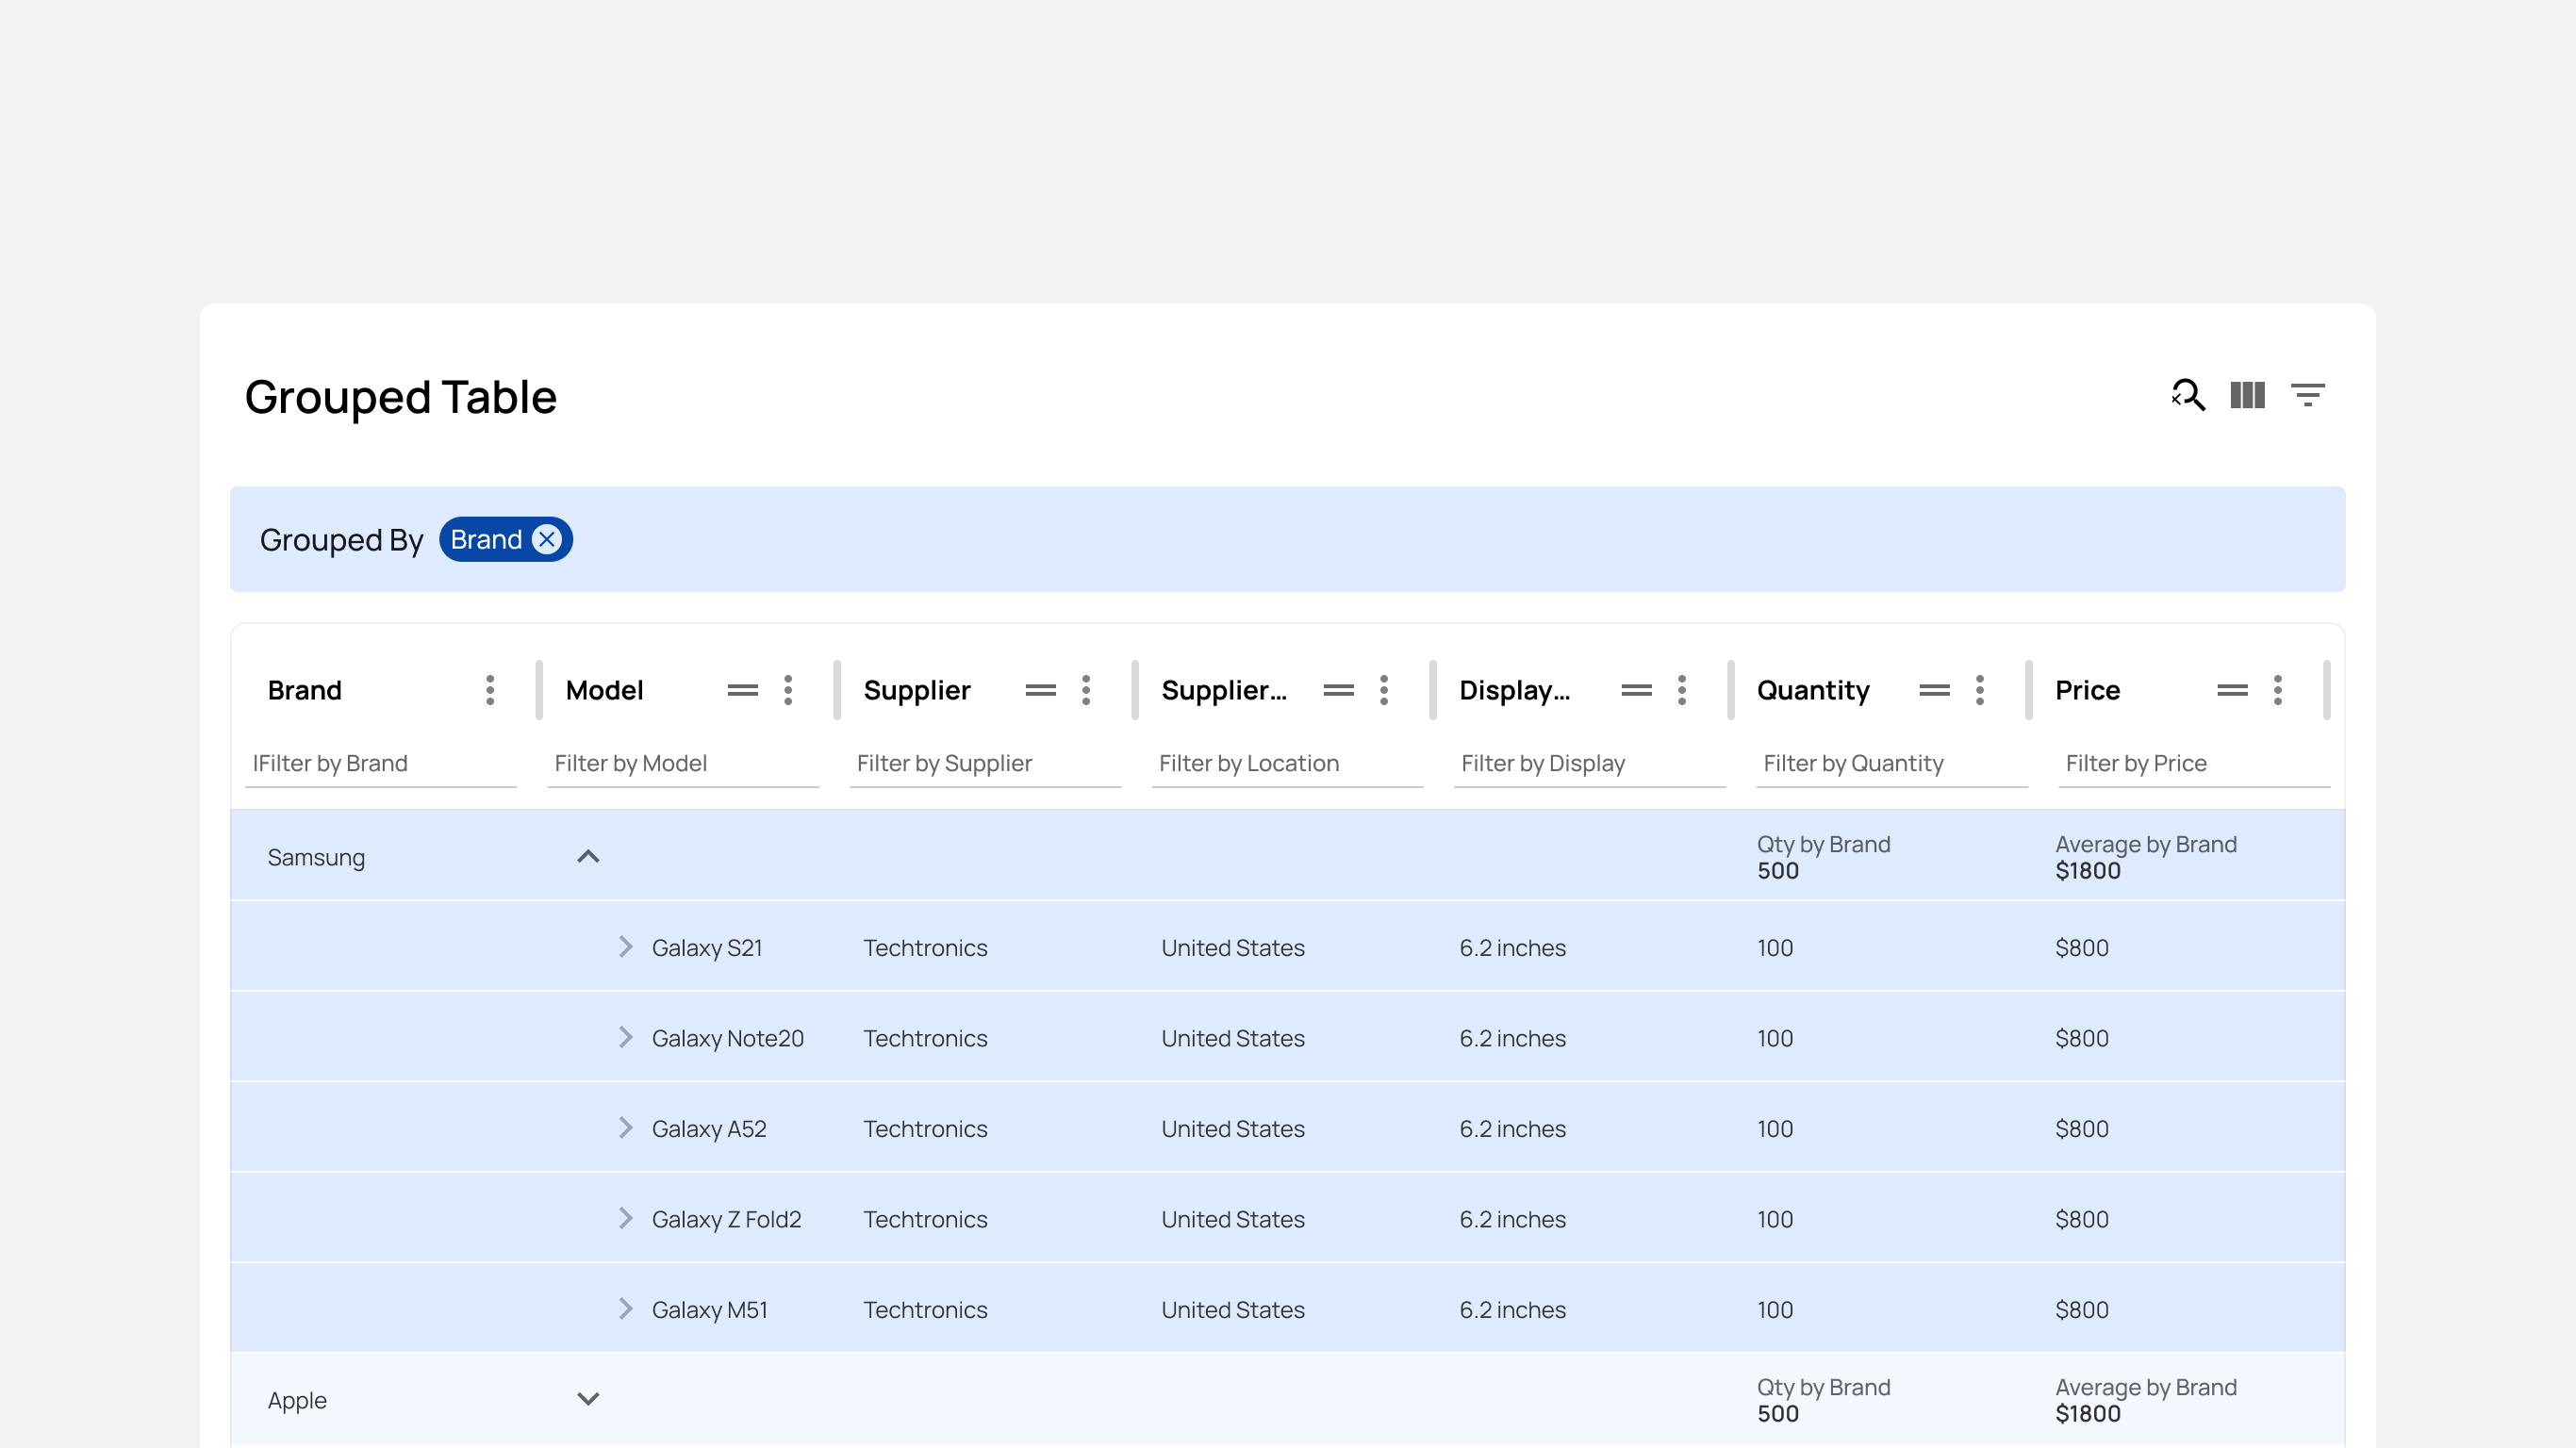Screen dimensions: 2576x1448
Task: Click the Supplier Location column drag handle
Action: click(1338, 690)
